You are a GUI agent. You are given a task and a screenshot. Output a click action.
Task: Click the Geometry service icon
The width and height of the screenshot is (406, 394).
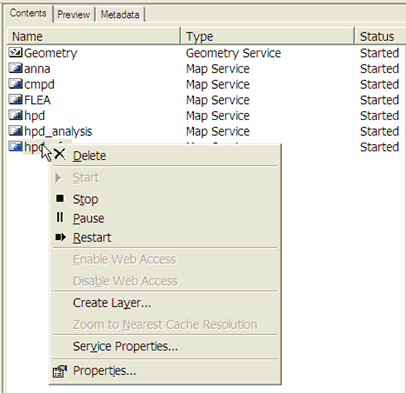15,53
